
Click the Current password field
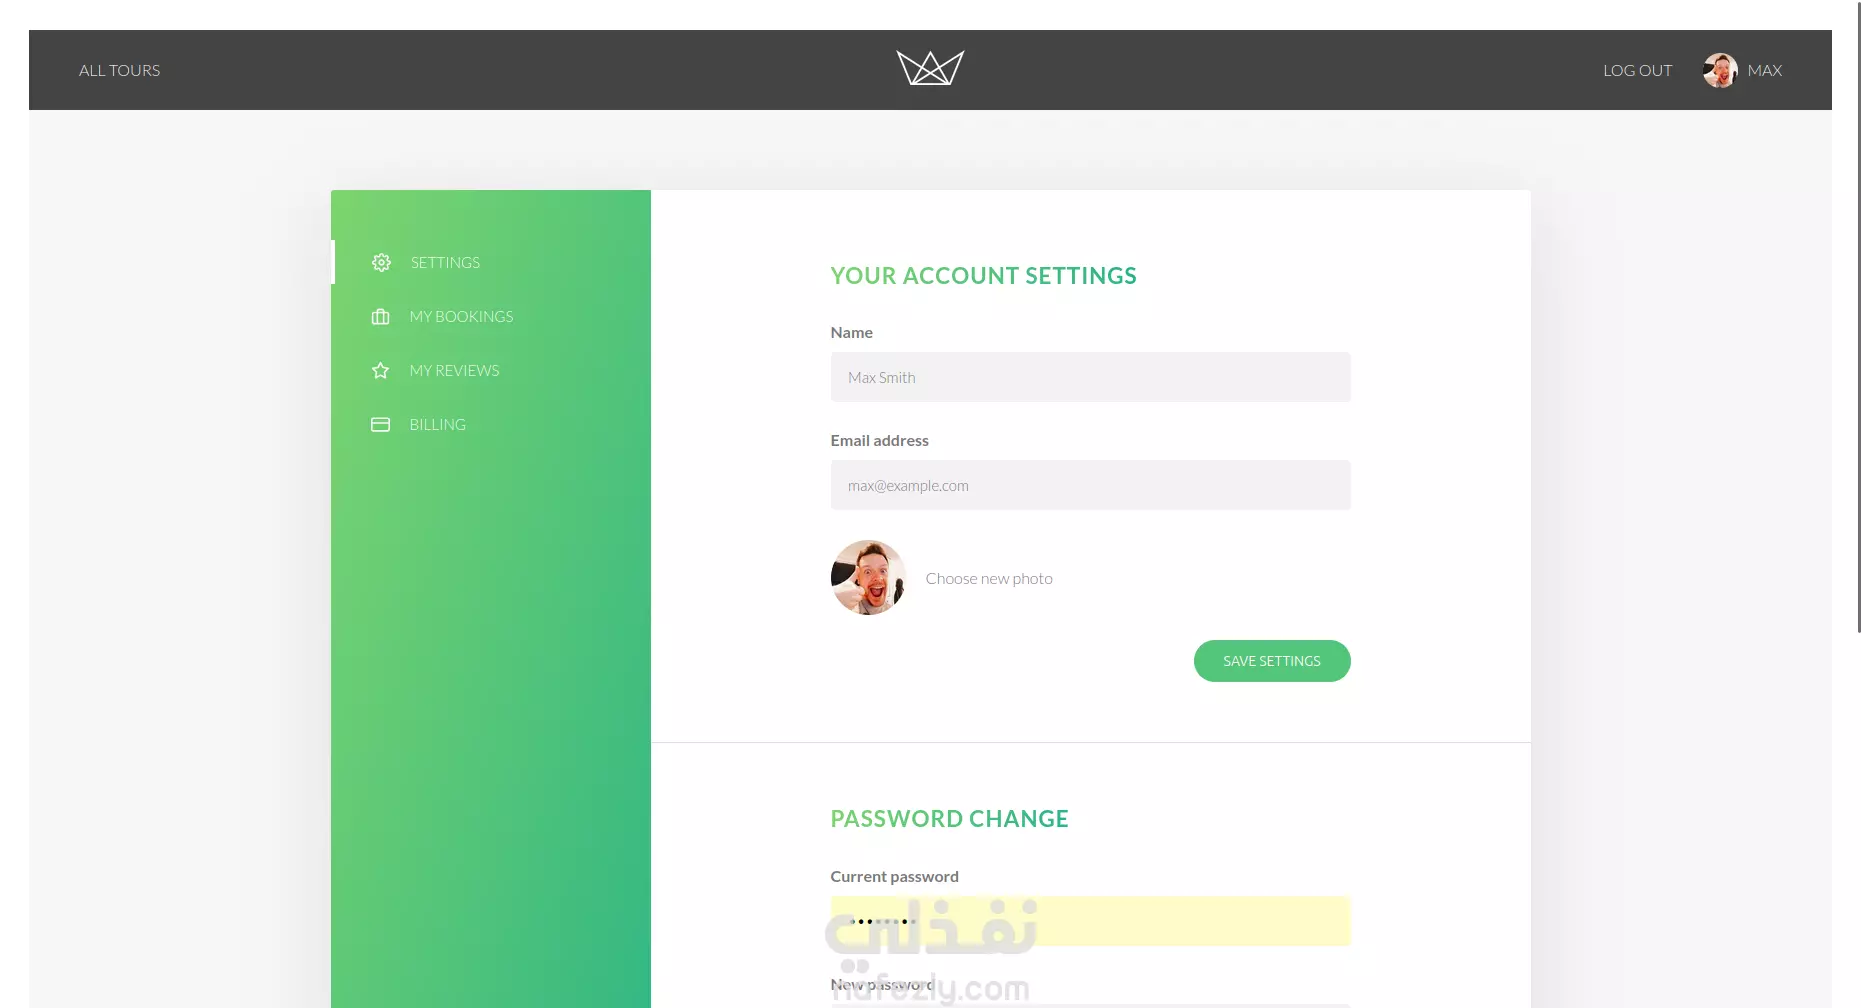[x=1090, y=921]
